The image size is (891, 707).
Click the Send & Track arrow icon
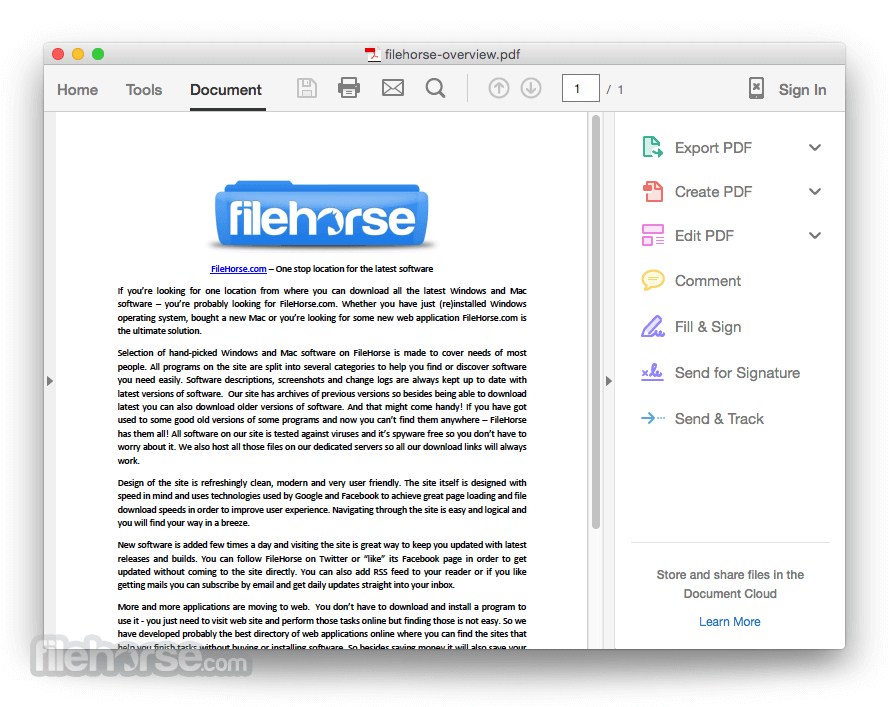(652, 418)
